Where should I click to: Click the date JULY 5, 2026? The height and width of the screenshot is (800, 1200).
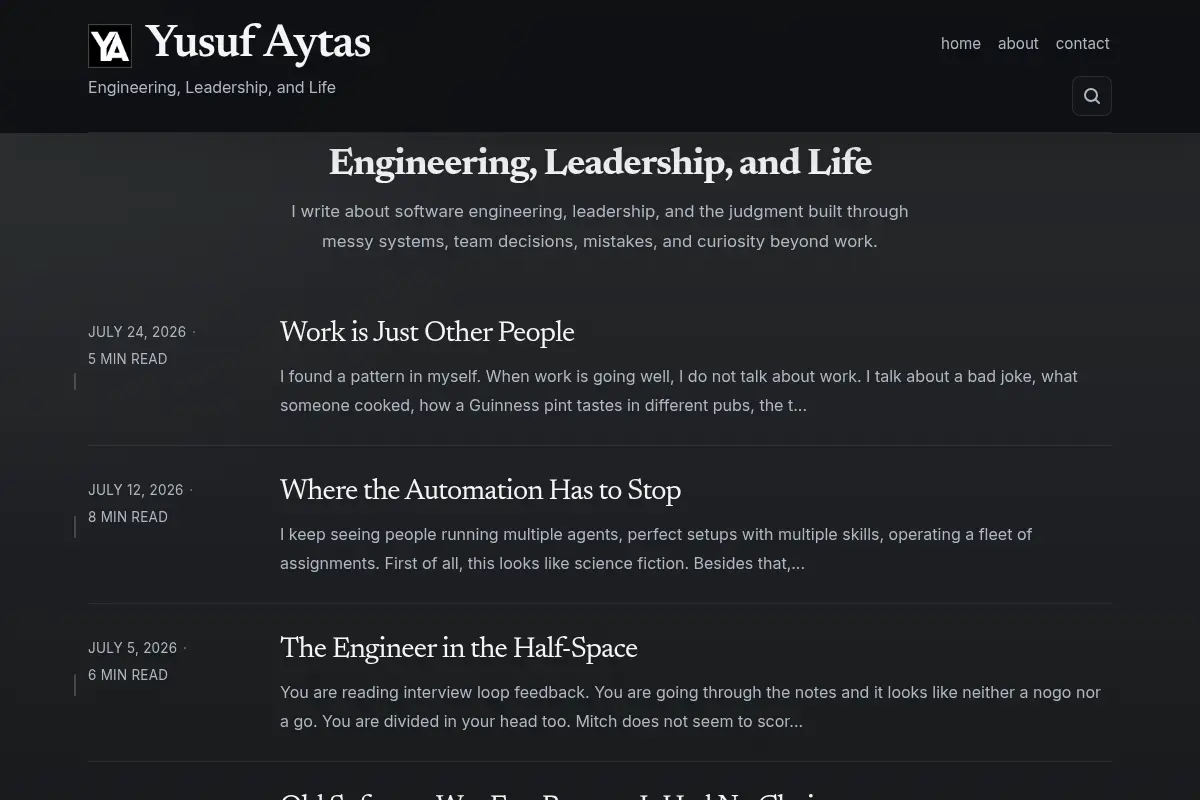[133, 648]
